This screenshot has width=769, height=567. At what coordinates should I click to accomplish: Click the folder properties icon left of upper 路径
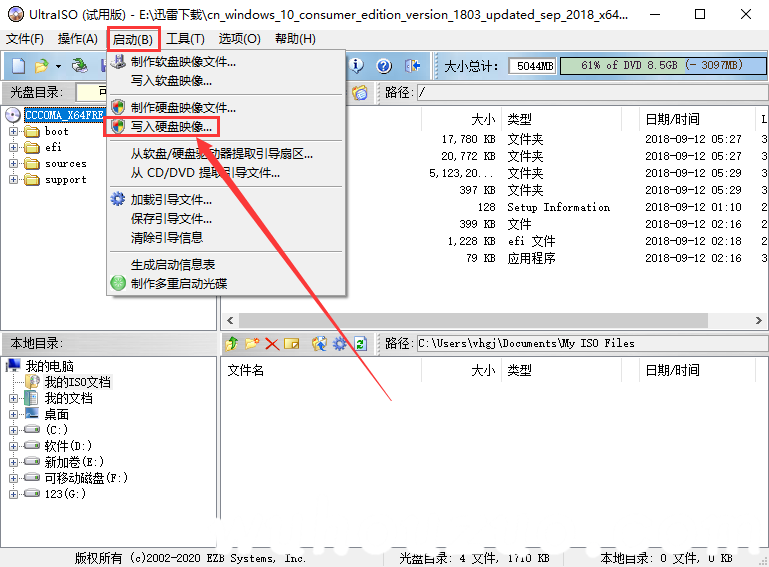point(359,92)
